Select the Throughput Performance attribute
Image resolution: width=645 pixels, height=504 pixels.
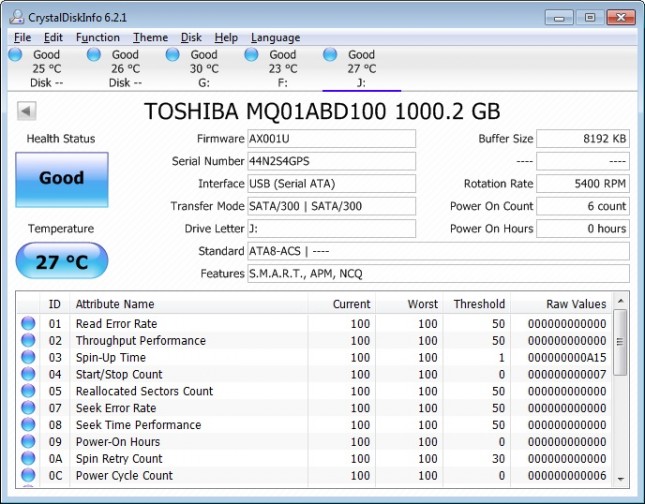[x=141, y=341]
